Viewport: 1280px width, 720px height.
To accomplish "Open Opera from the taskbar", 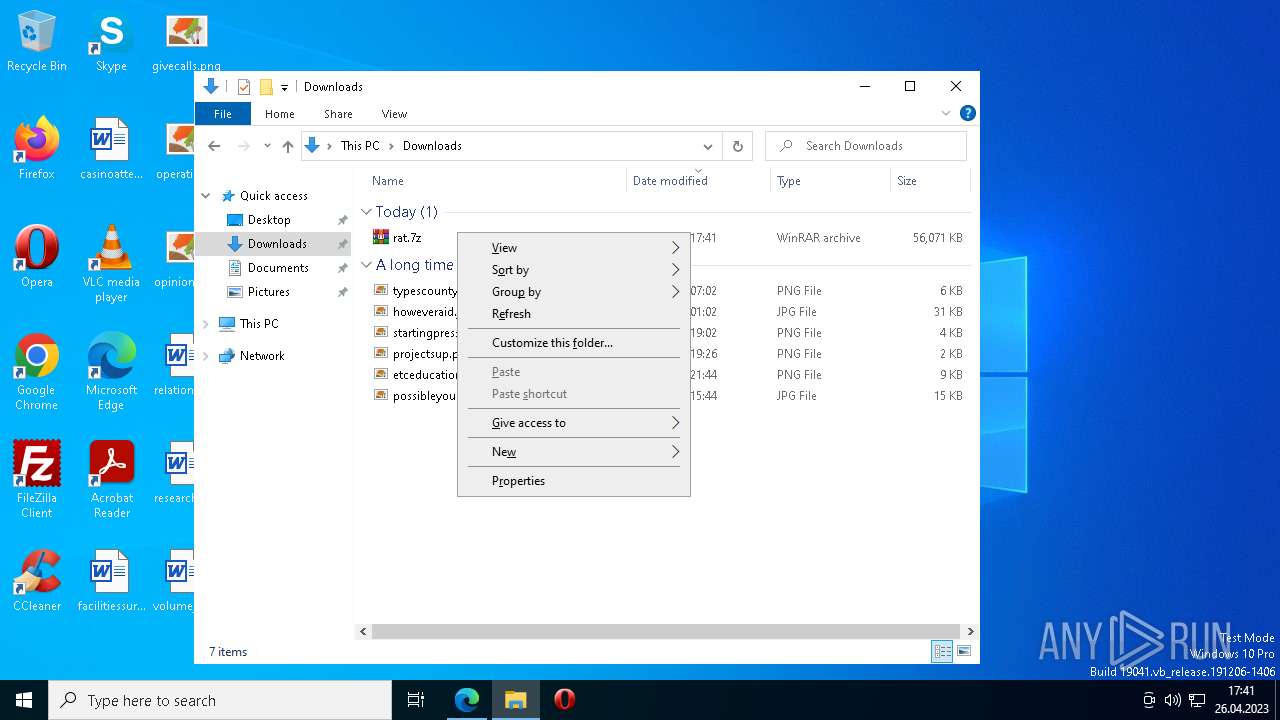I will point(564,700).
